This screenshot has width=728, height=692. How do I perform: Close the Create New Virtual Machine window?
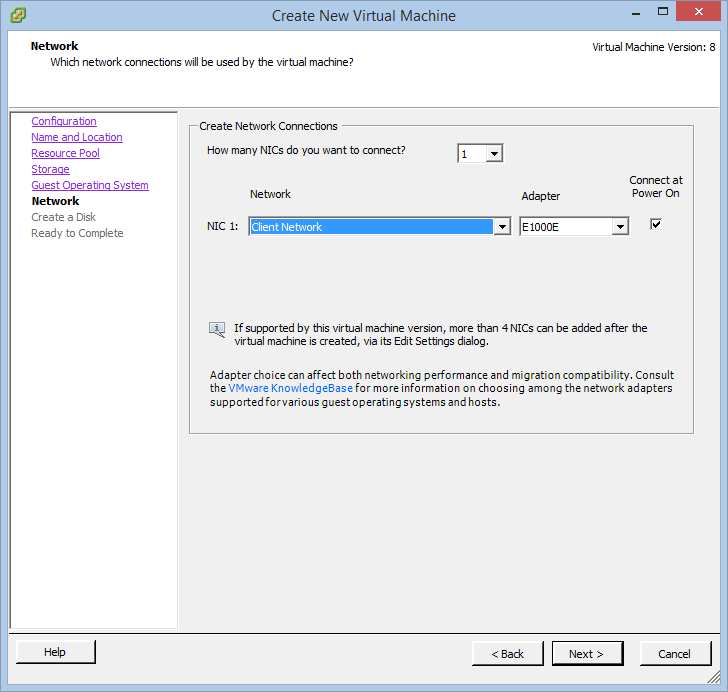click(x=698, y=12)
